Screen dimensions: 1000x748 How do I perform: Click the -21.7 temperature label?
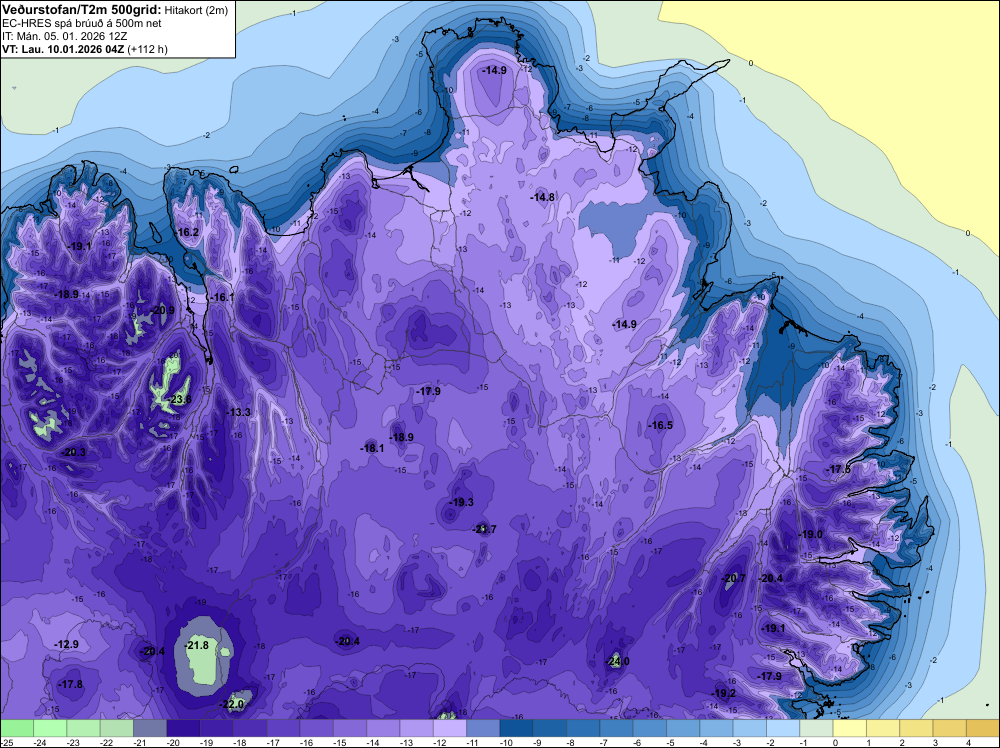(484, 529)
